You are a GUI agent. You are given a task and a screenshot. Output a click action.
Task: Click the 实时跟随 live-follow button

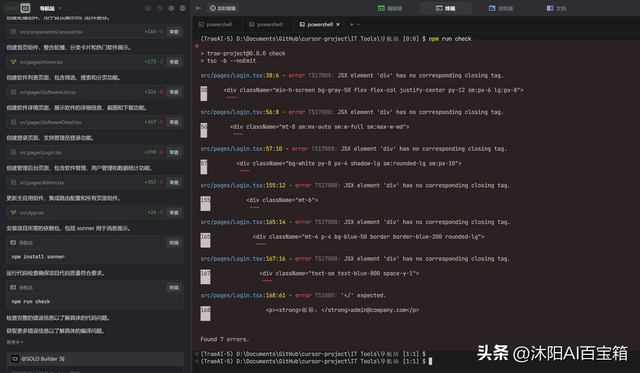tap(223, 8)
